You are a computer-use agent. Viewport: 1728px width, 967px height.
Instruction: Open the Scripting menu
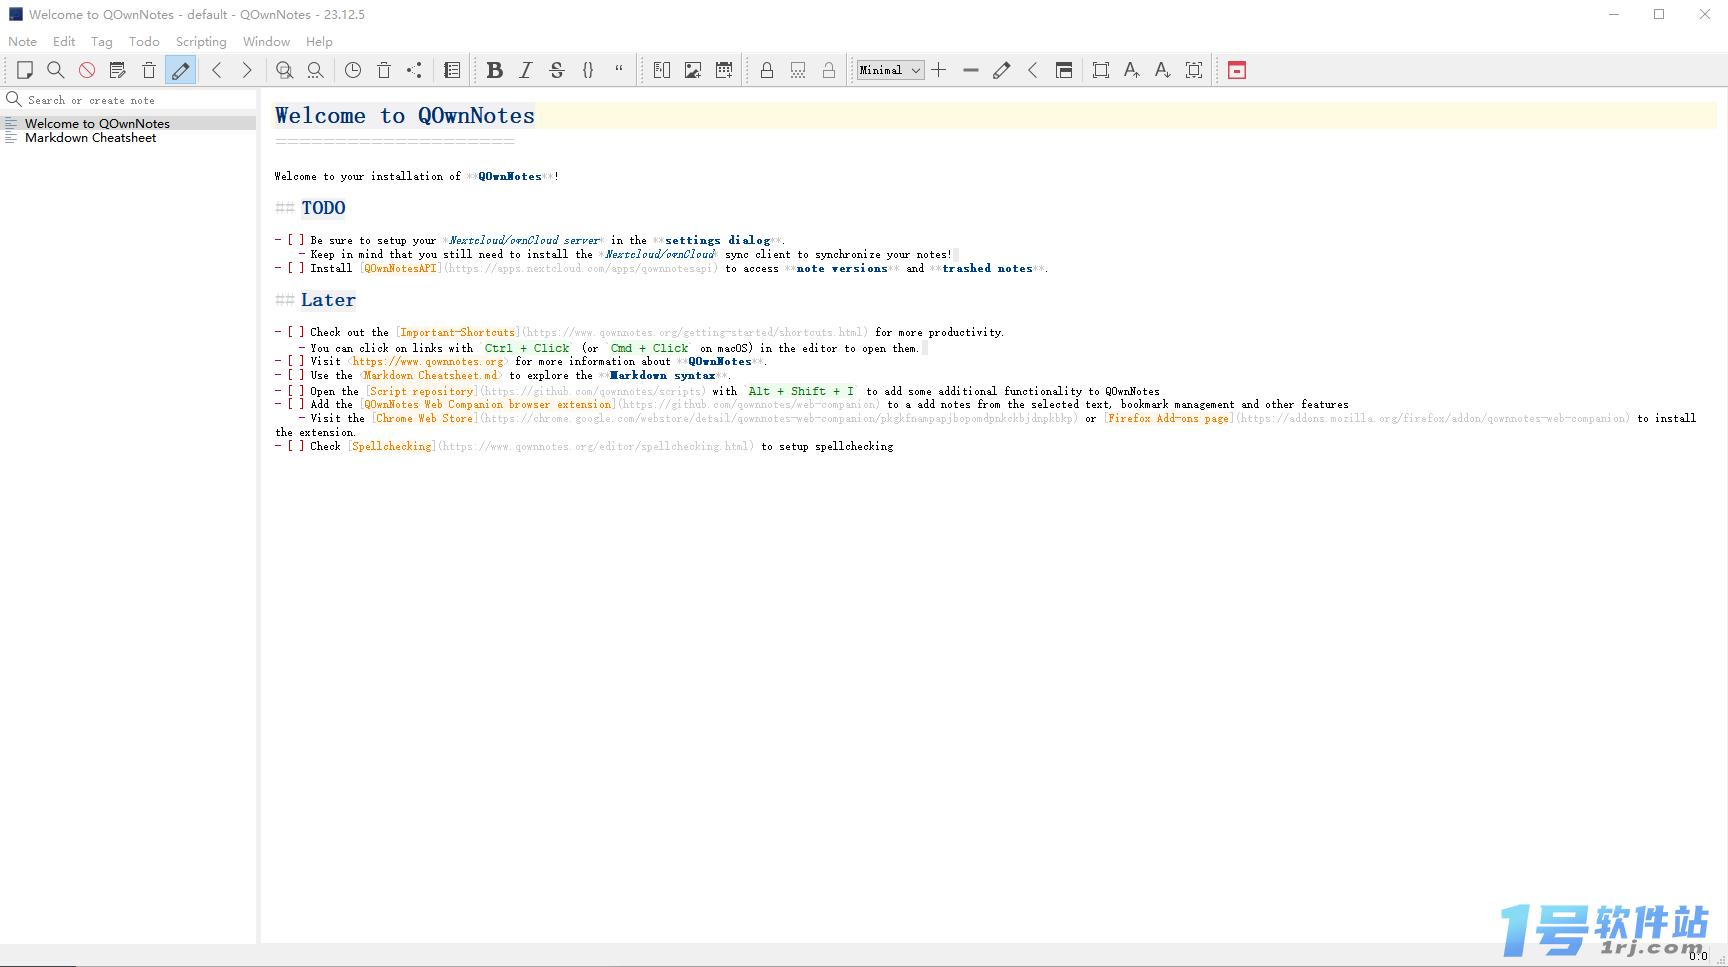point(201,42)
